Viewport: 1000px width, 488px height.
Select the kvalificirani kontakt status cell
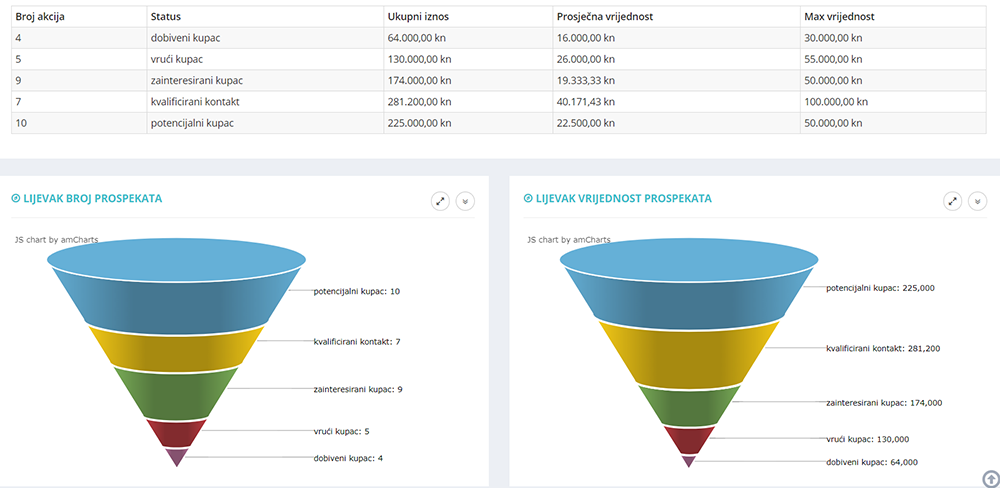[x=265, y=101]
